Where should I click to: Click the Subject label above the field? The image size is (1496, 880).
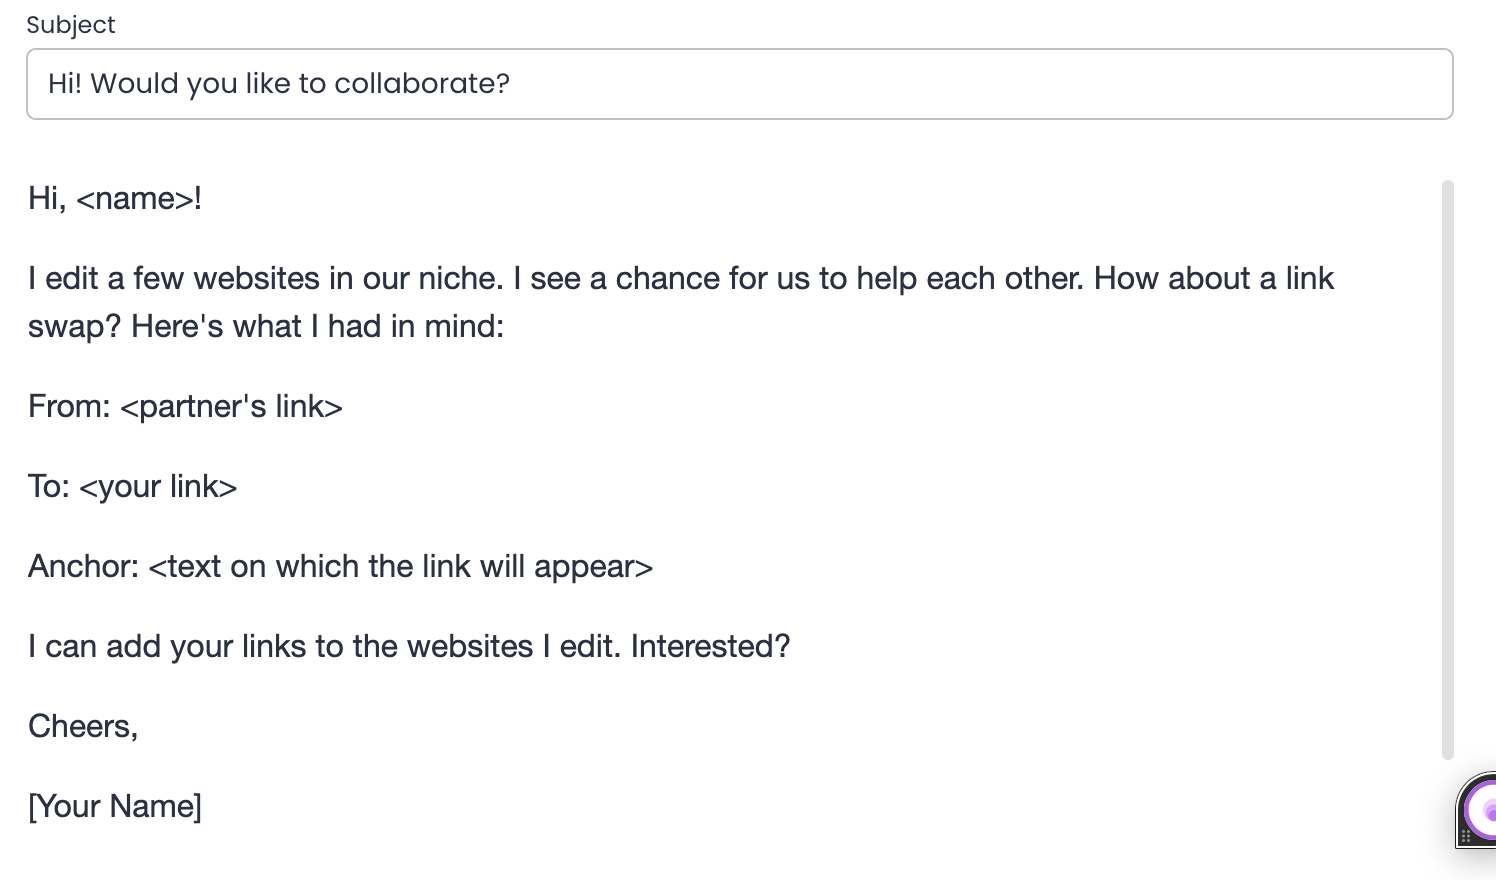71,24
